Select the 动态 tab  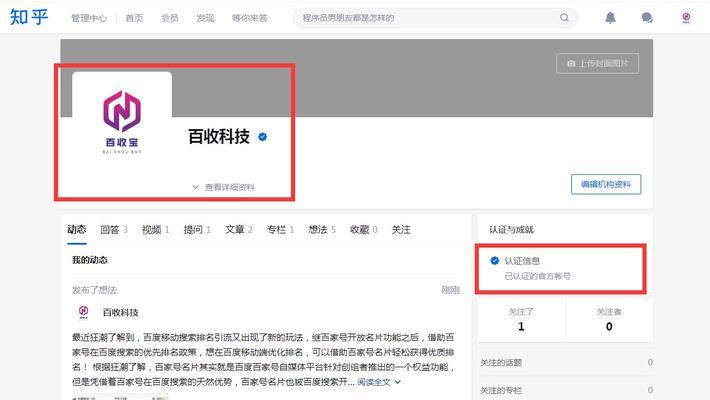pyautogui.click(x=77, y=230)
